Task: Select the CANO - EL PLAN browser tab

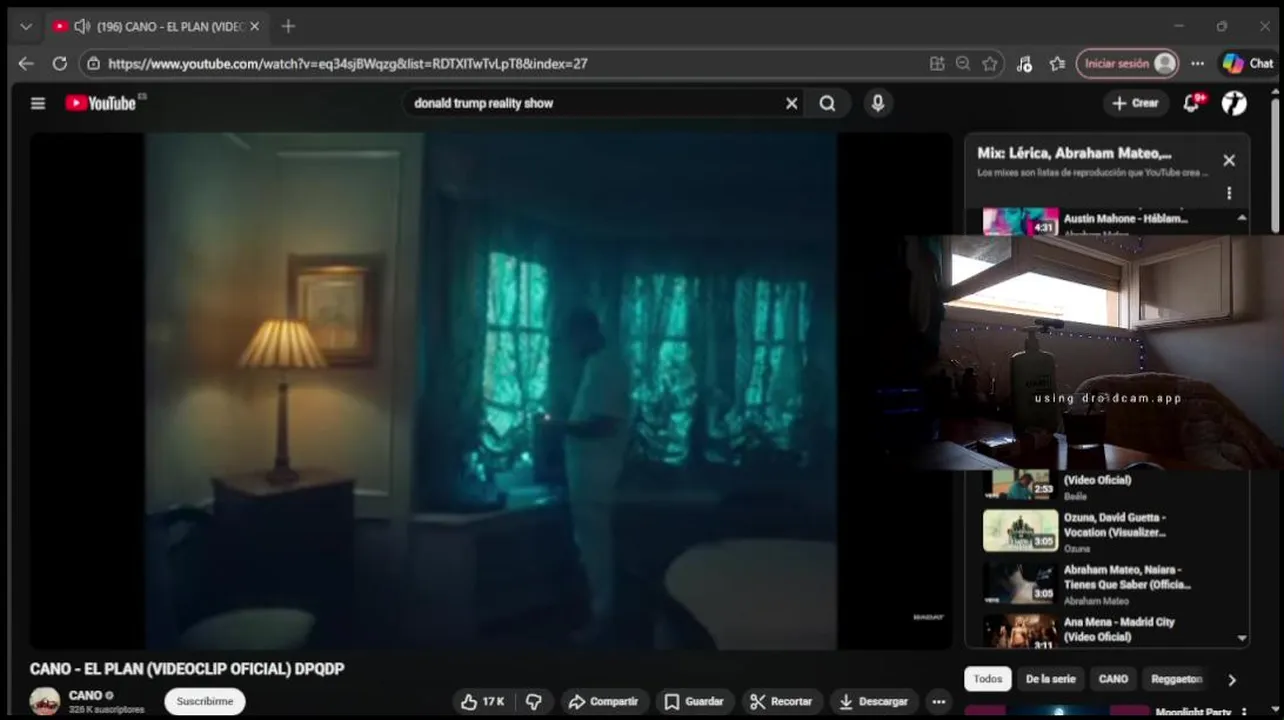Action: point(156,26)
